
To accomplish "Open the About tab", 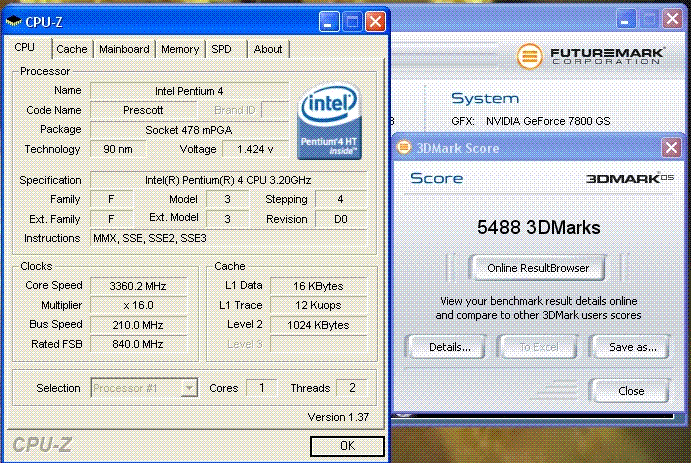I will coord(268,49).
